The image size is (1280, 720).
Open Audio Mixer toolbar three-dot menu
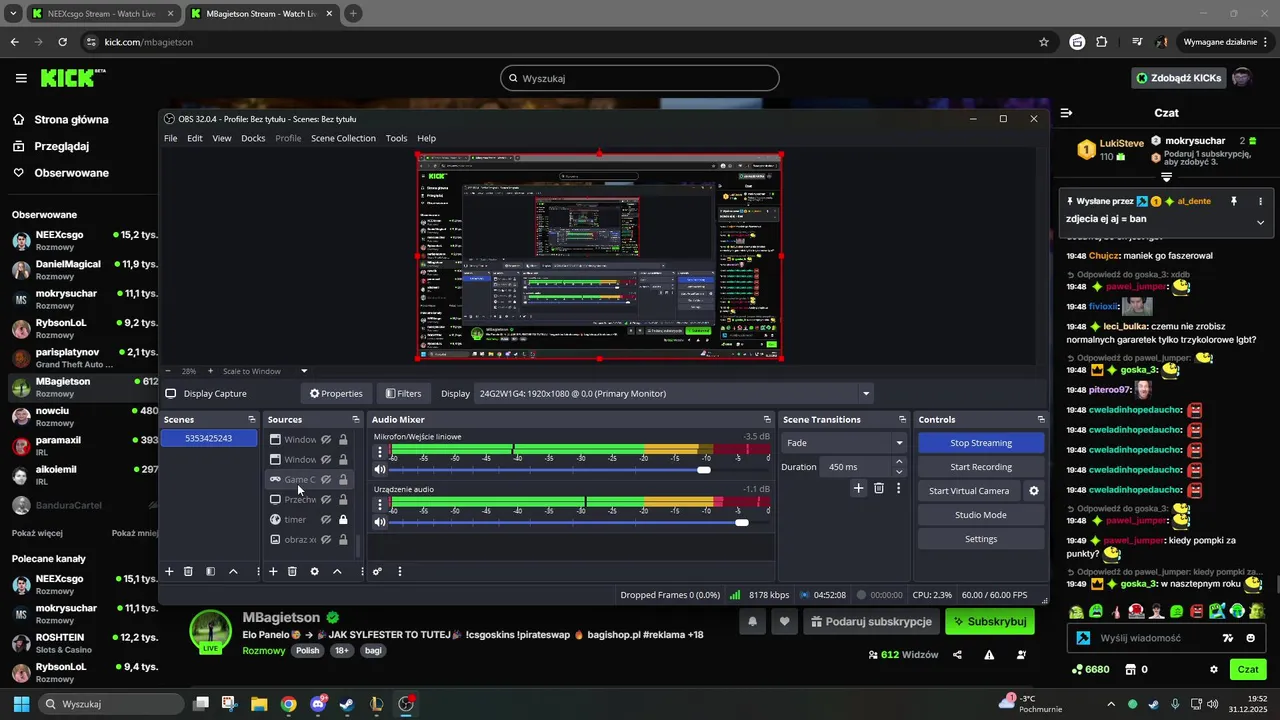click(399, 571)
